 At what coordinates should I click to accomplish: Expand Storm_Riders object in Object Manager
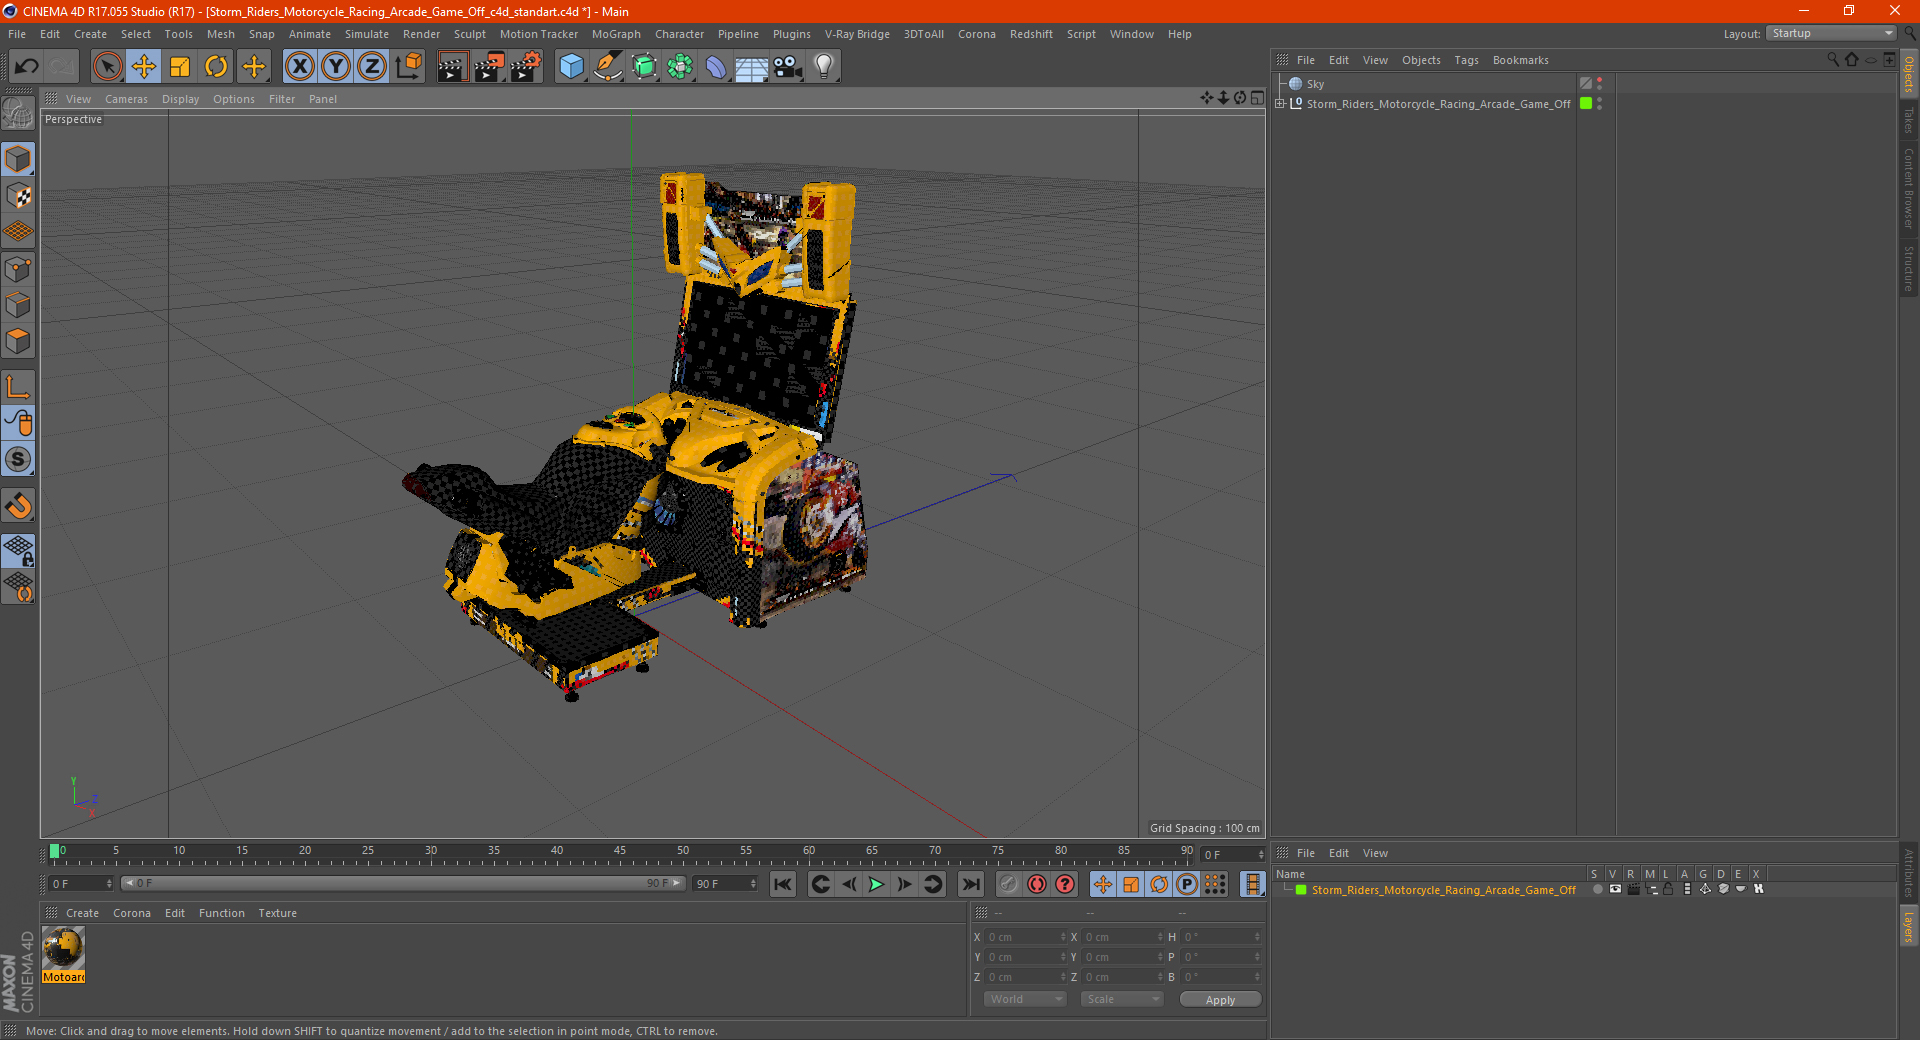(x=1280, y=103)
